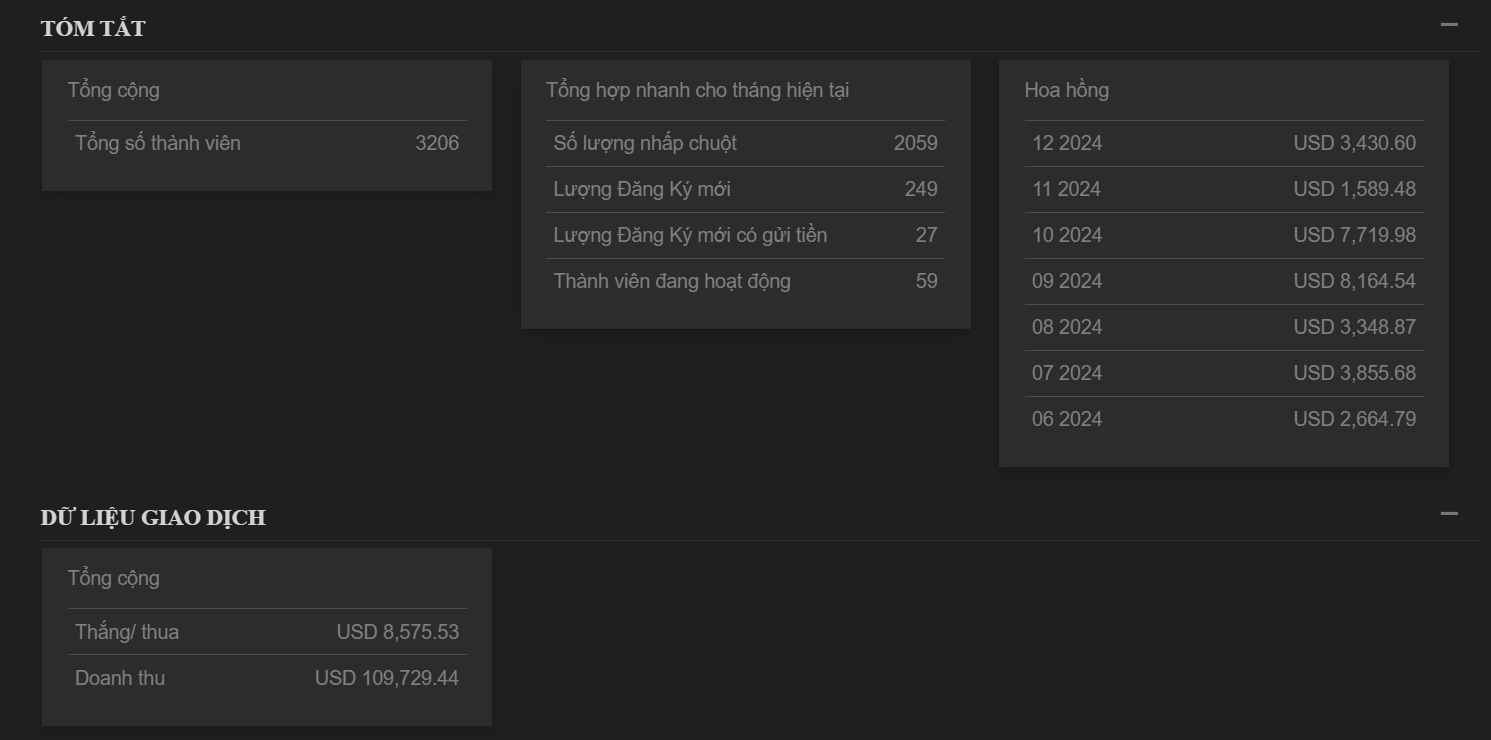Click the commission amount USD 3,855.68
Viewport: 1491px width, 740px height.
point(1355,373)
